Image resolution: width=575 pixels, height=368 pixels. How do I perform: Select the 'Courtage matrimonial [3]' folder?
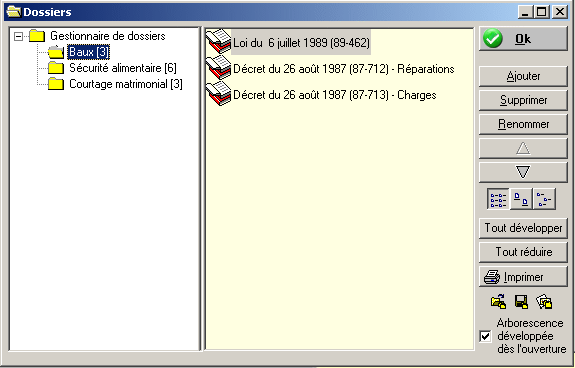pyautogui.click(x=126, y=84)
